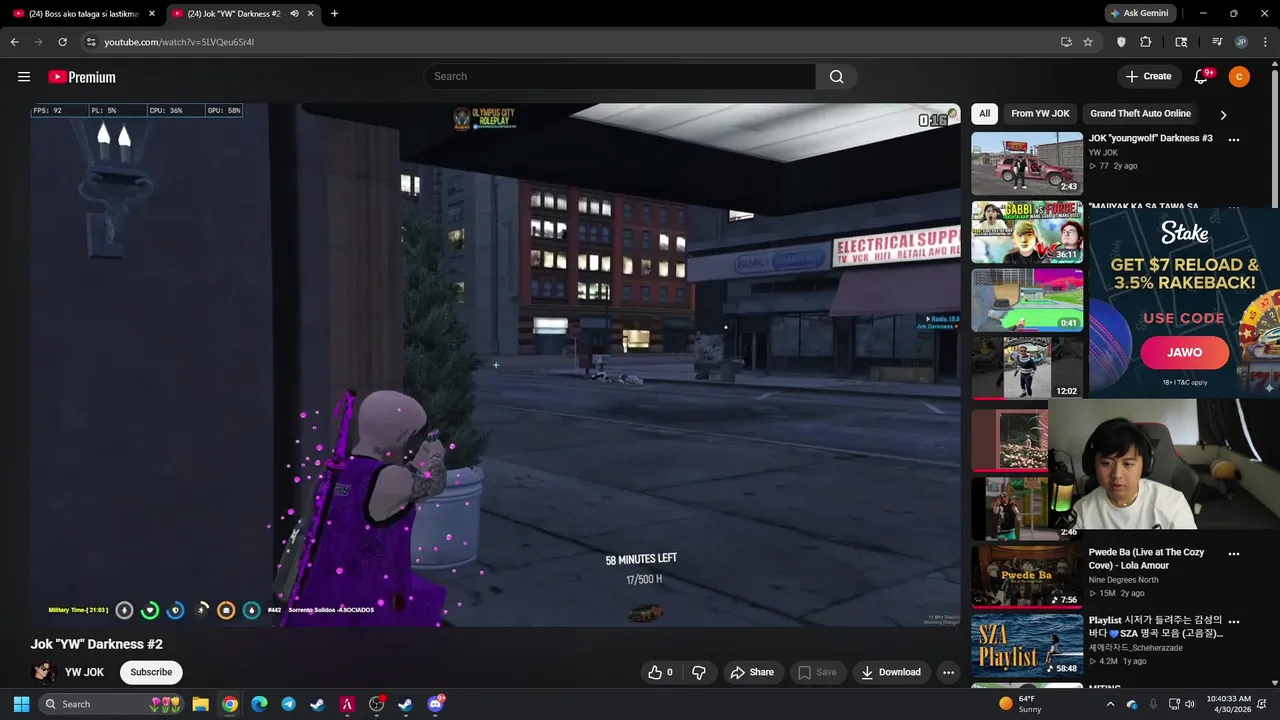Play or pause the video player
1280x720 pixels.
coord(495,365)
